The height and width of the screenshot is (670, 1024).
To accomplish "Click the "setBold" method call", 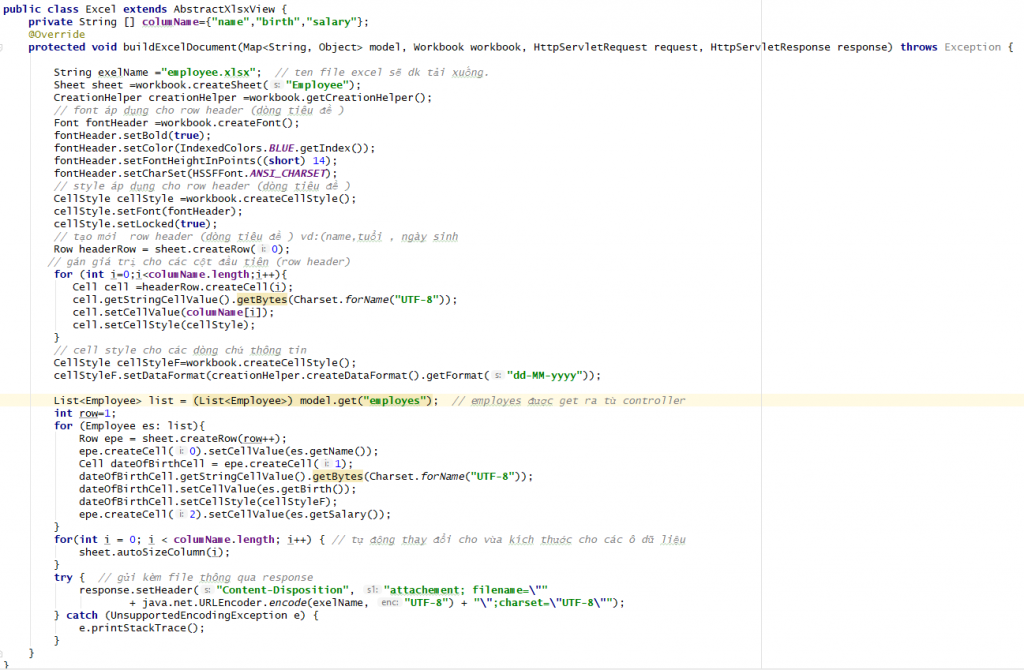I will 145,136.
